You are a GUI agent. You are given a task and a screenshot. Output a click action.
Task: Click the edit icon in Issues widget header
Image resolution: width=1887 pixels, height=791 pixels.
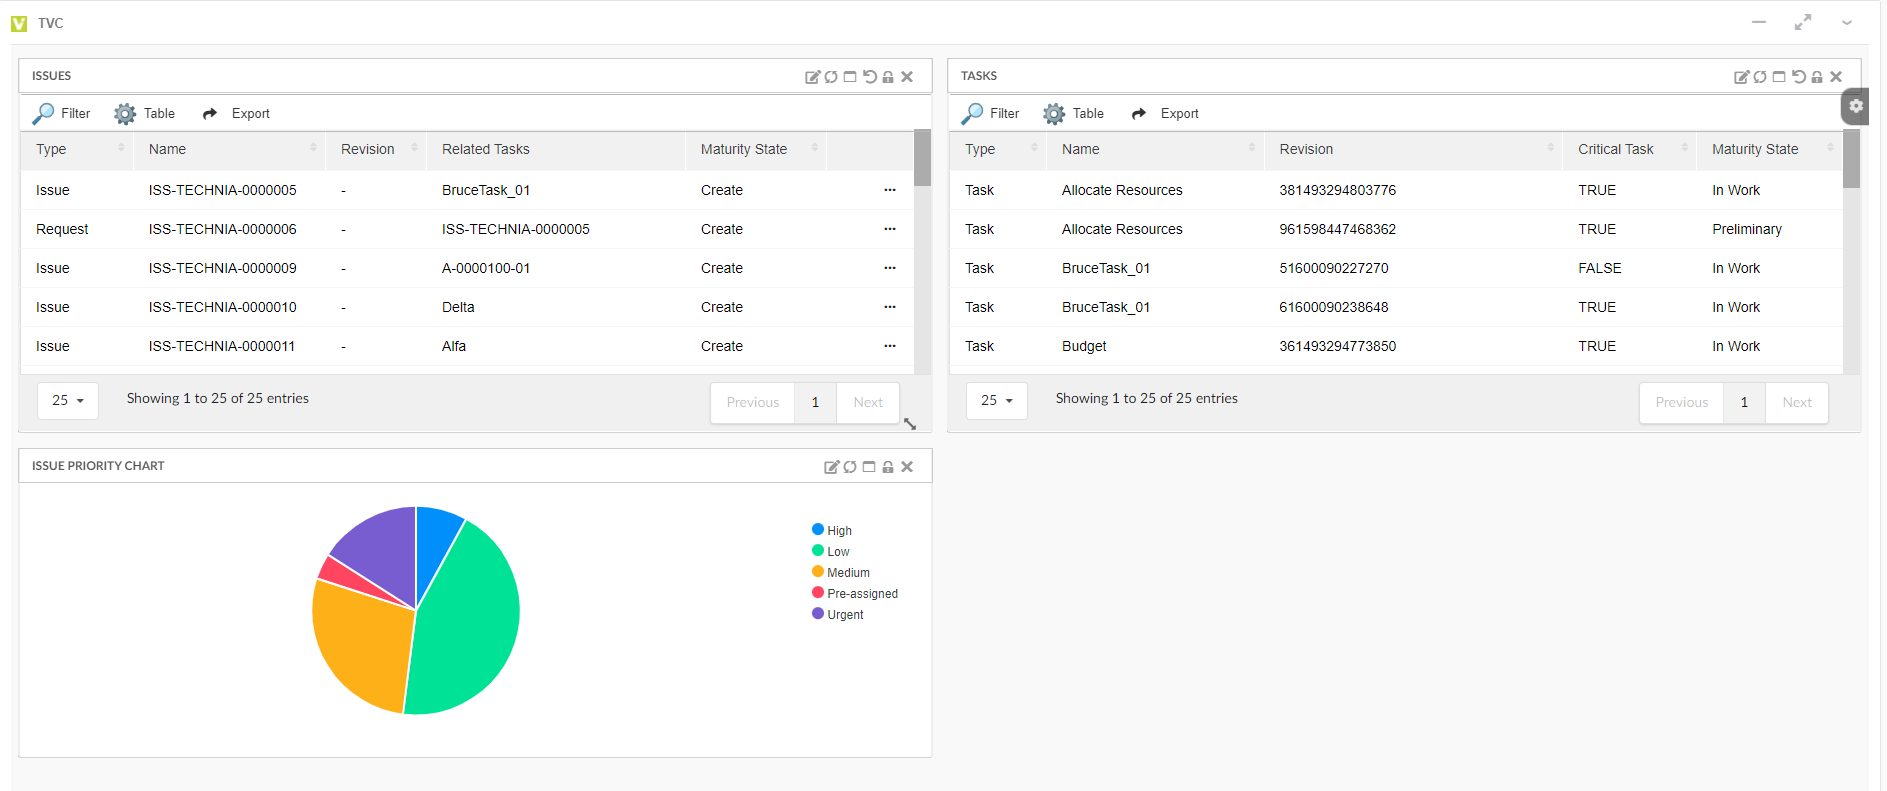tap(812, 77)
